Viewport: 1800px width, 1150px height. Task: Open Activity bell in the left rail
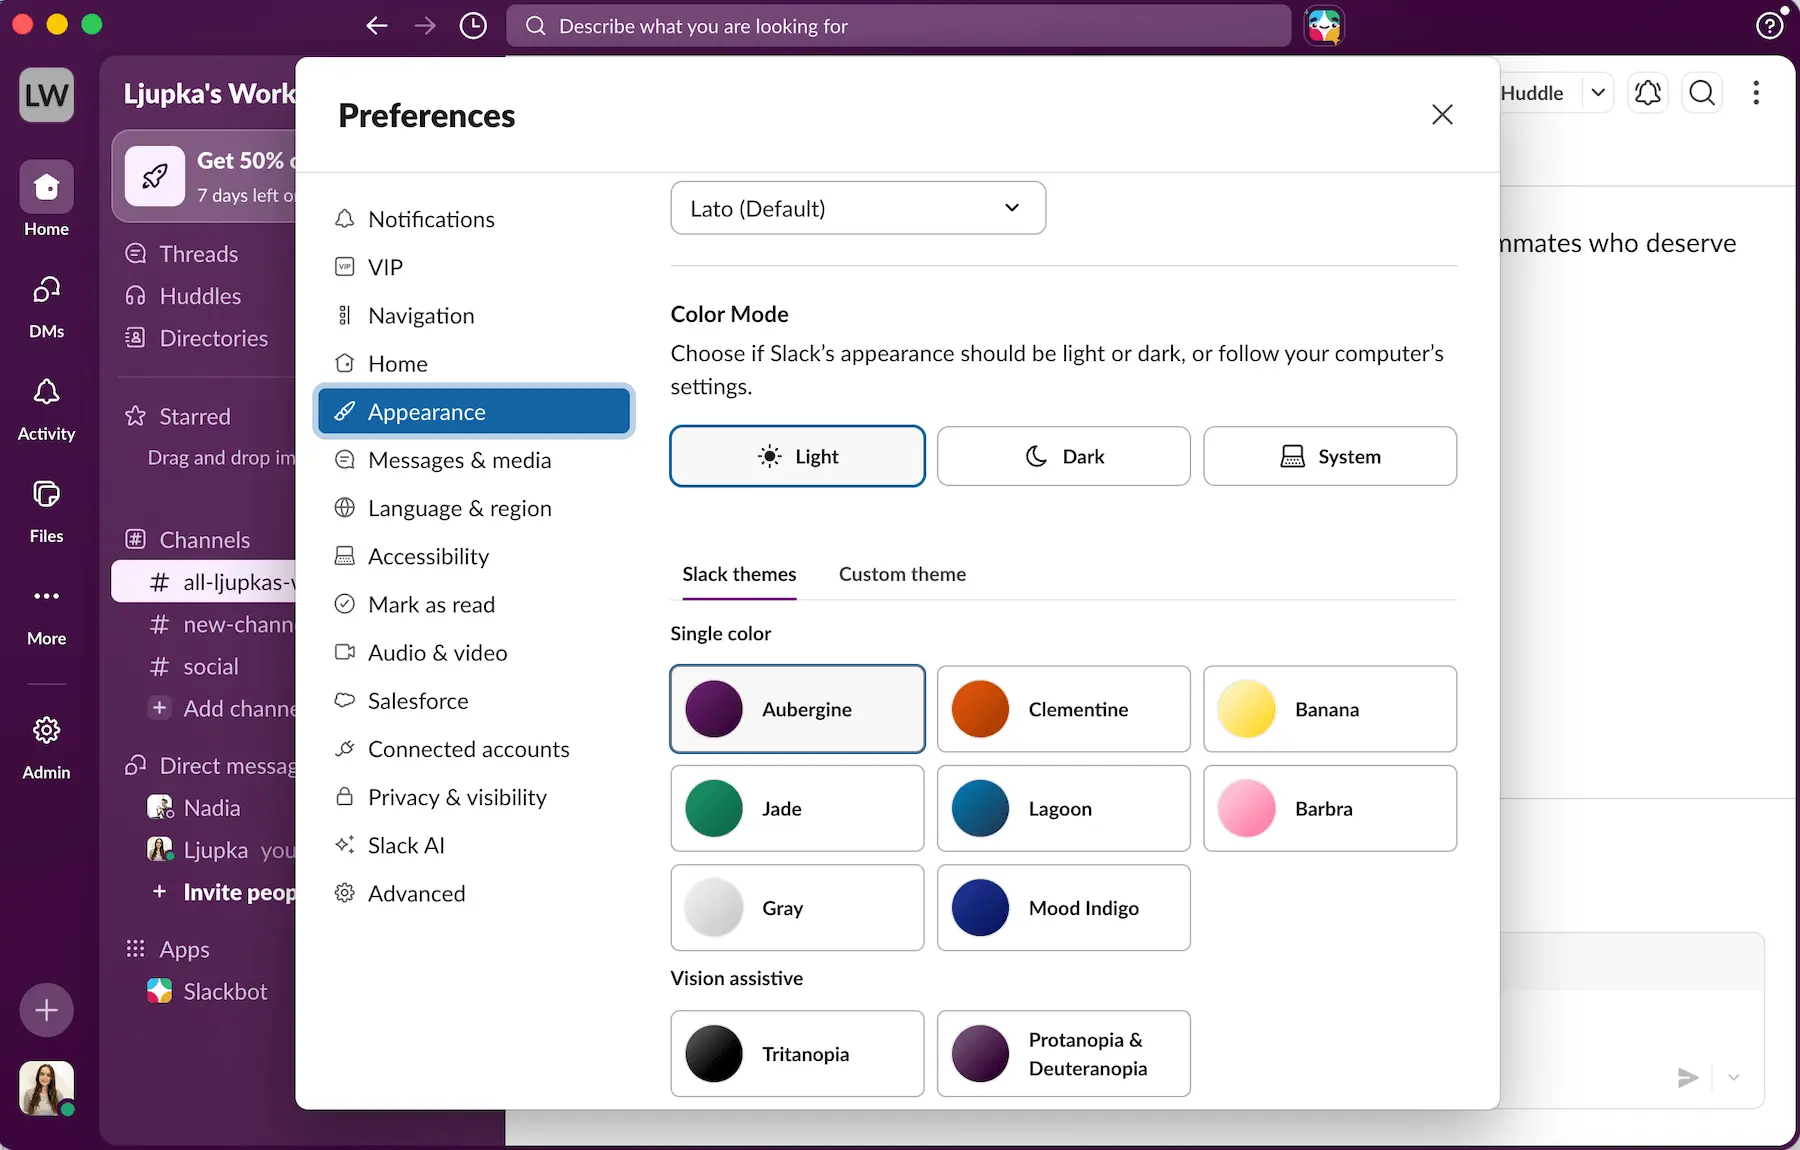coord(46,409)
